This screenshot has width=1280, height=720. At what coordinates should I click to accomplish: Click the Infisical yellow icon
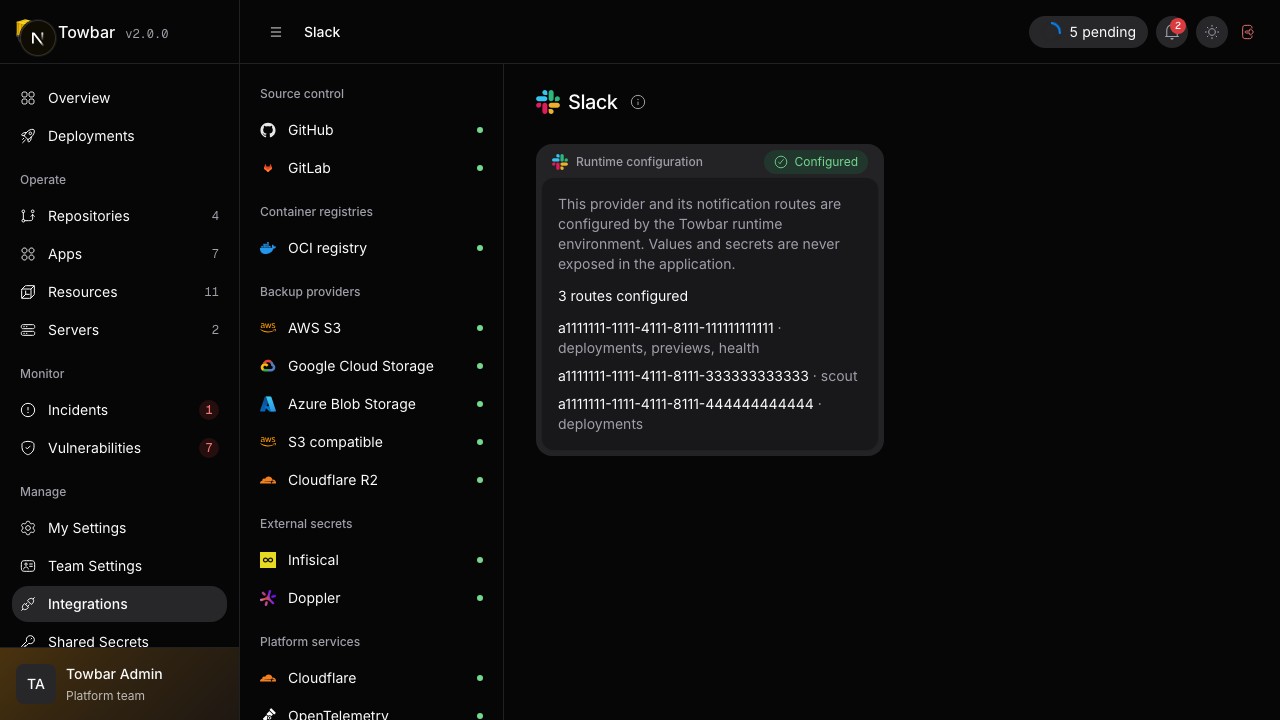click(x=268, y=560)
